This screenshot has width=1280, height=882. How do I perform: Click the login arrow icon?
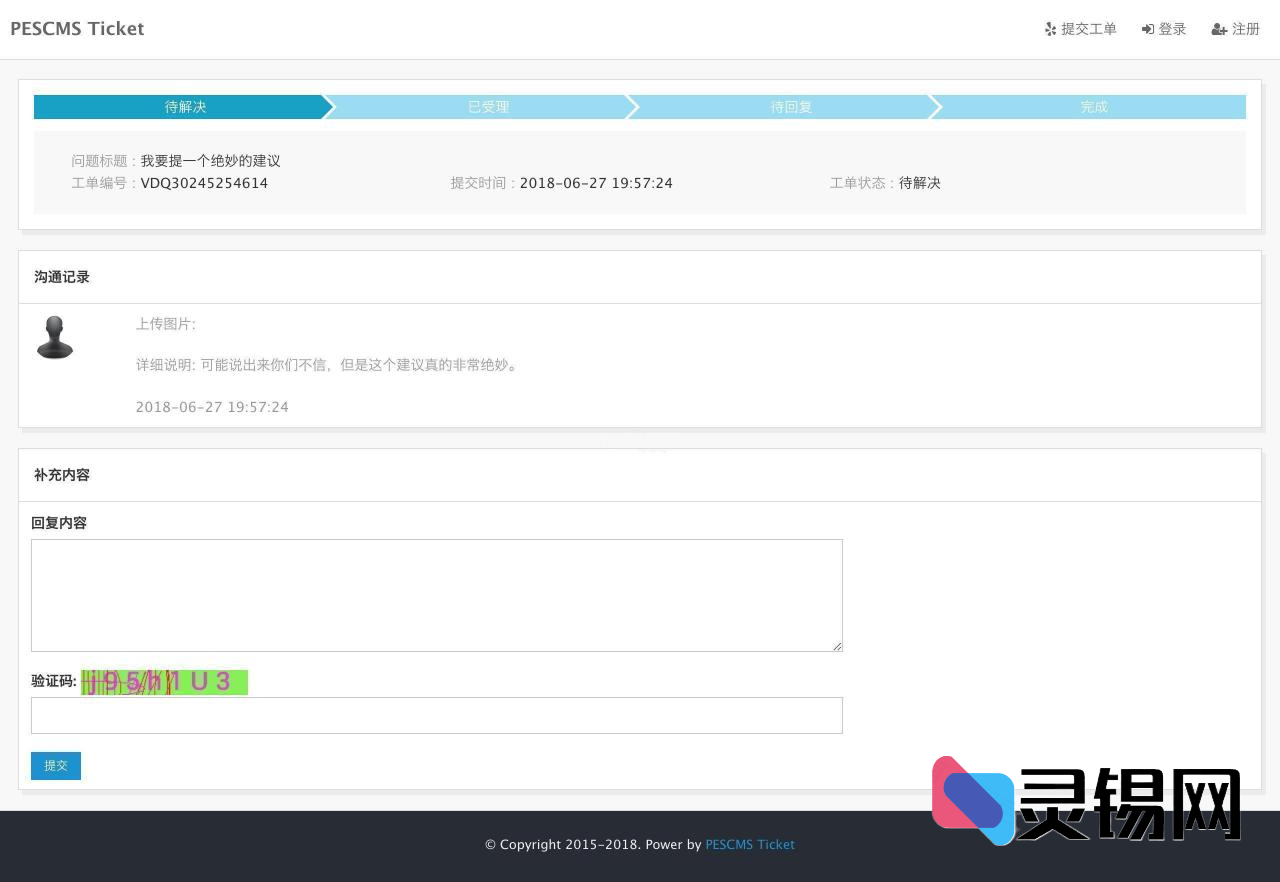pos(1148,30)
